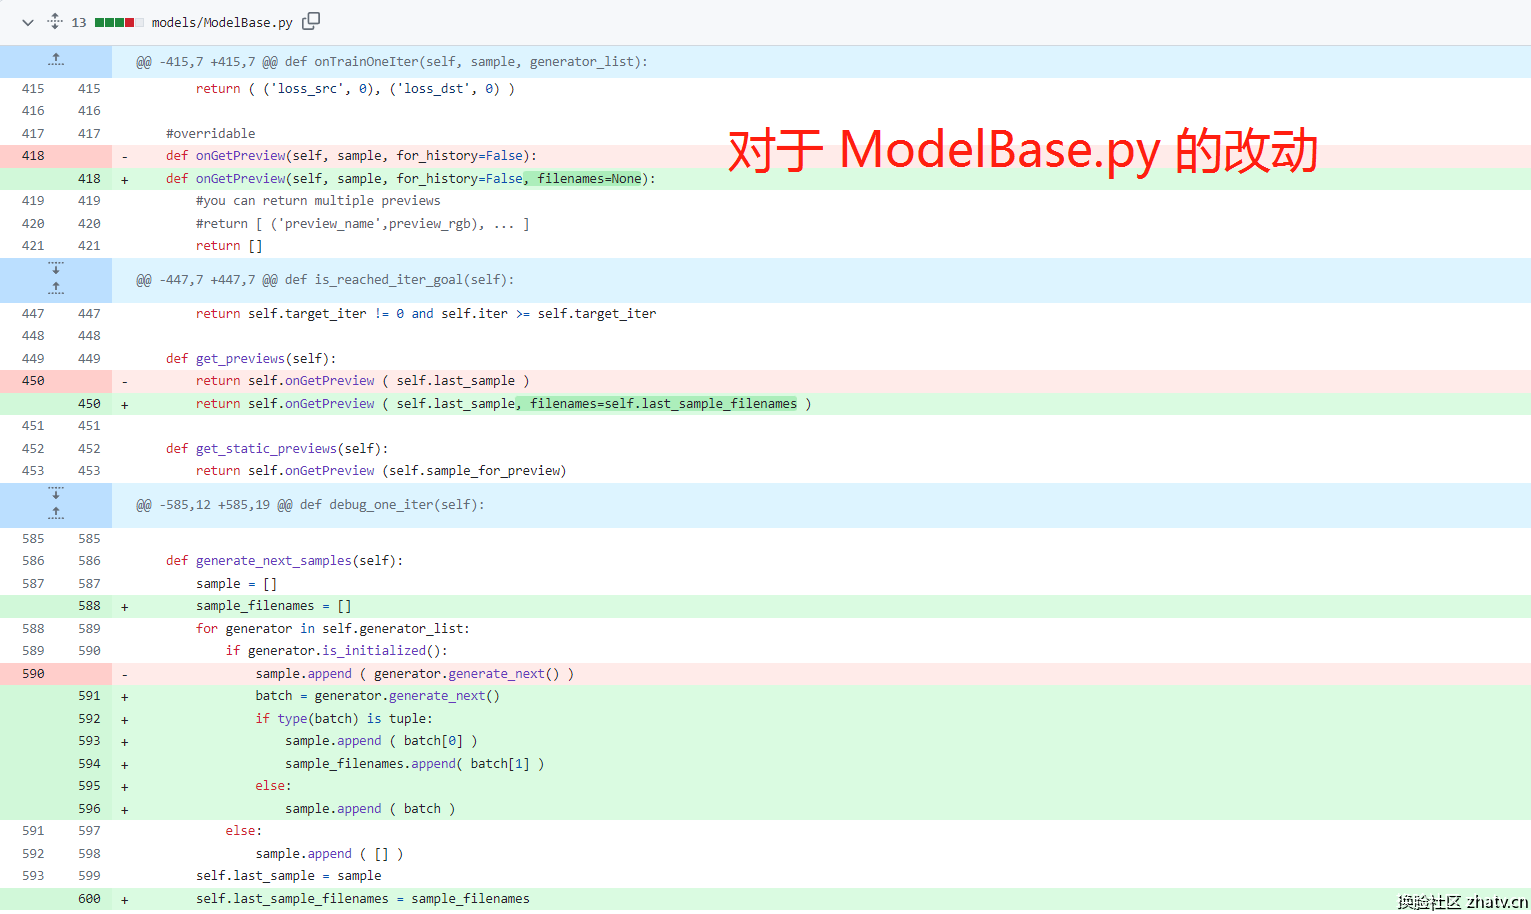Expand down arrow before is_reached_iter_goal hunk
Viewport: 1531px width, 914px height.
(x=56, y=268)
